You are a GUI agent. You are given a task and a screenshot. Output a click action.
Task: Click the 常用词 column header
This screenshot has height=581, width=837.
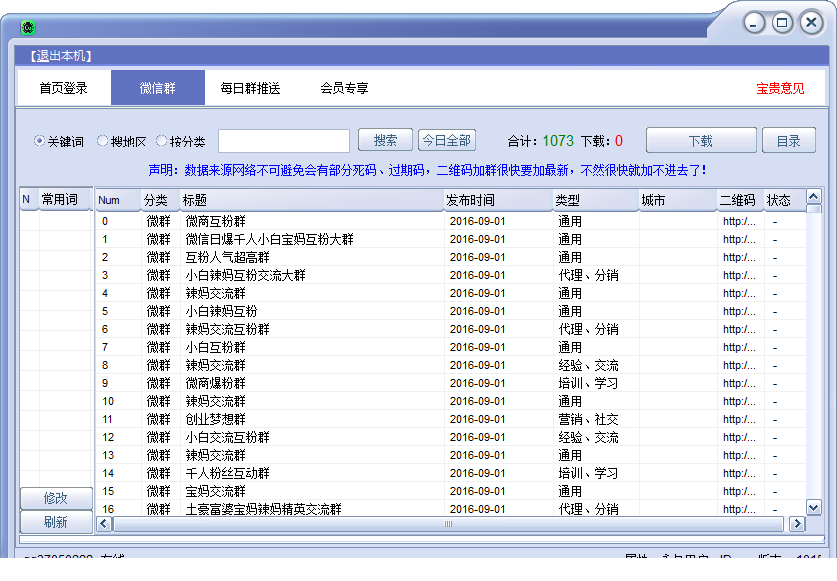pos(65,200)
